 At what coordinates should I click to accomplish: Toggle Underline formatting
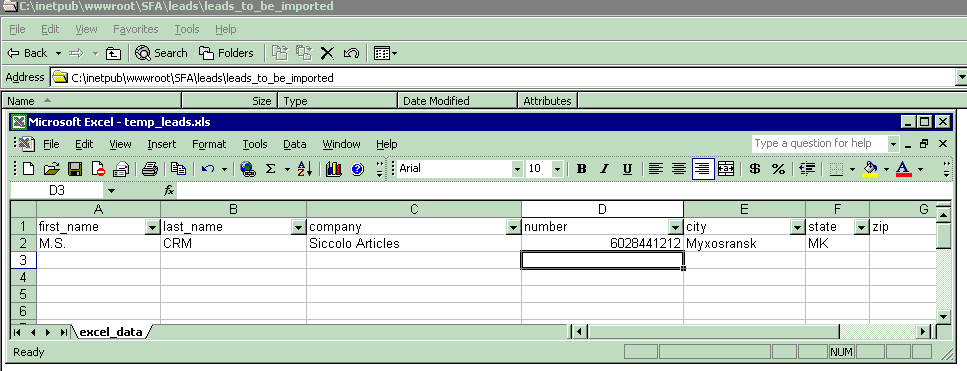pos(627,169)
